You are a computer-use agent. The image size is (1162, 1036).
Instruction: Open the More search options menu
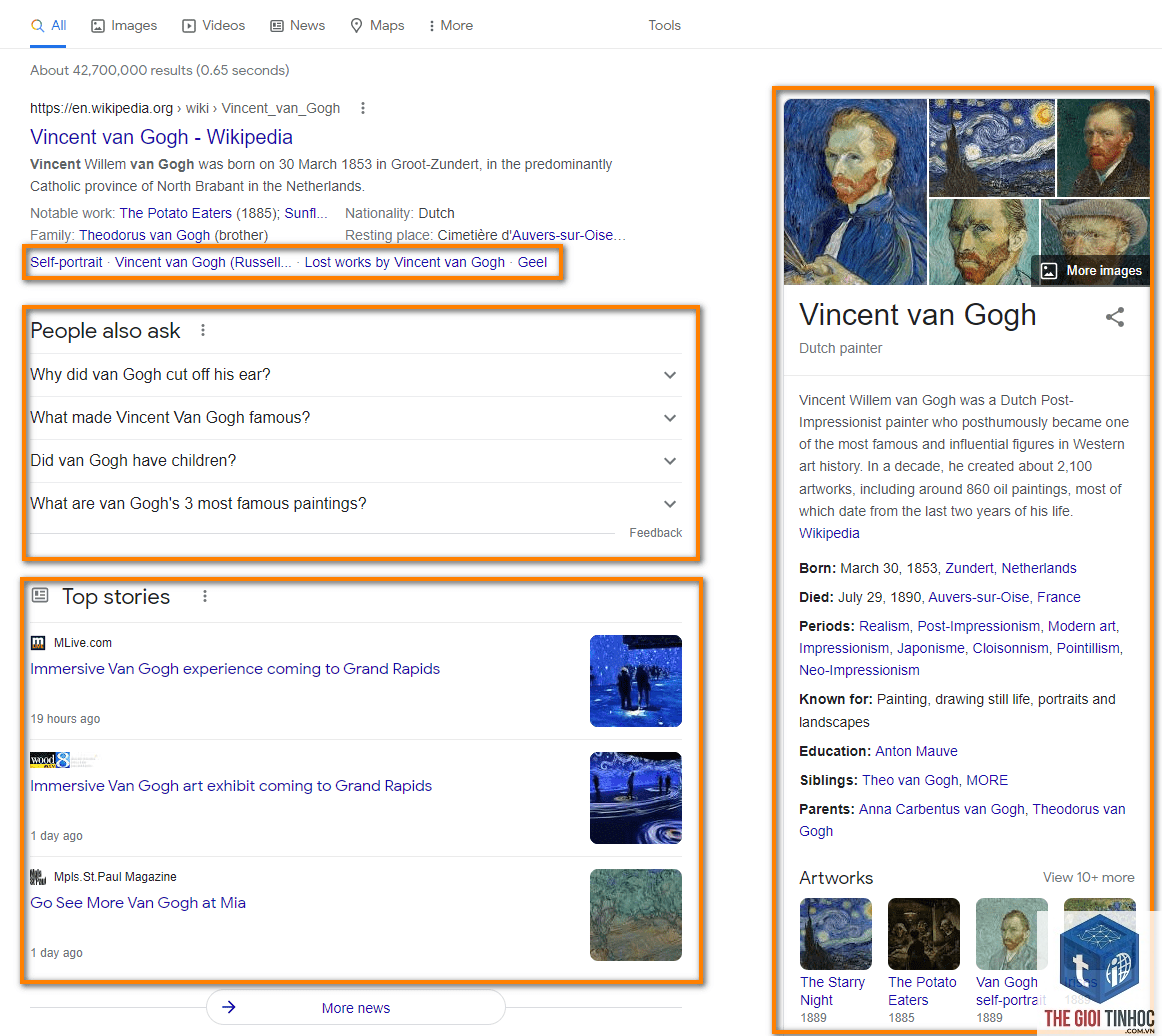(451, 25)
